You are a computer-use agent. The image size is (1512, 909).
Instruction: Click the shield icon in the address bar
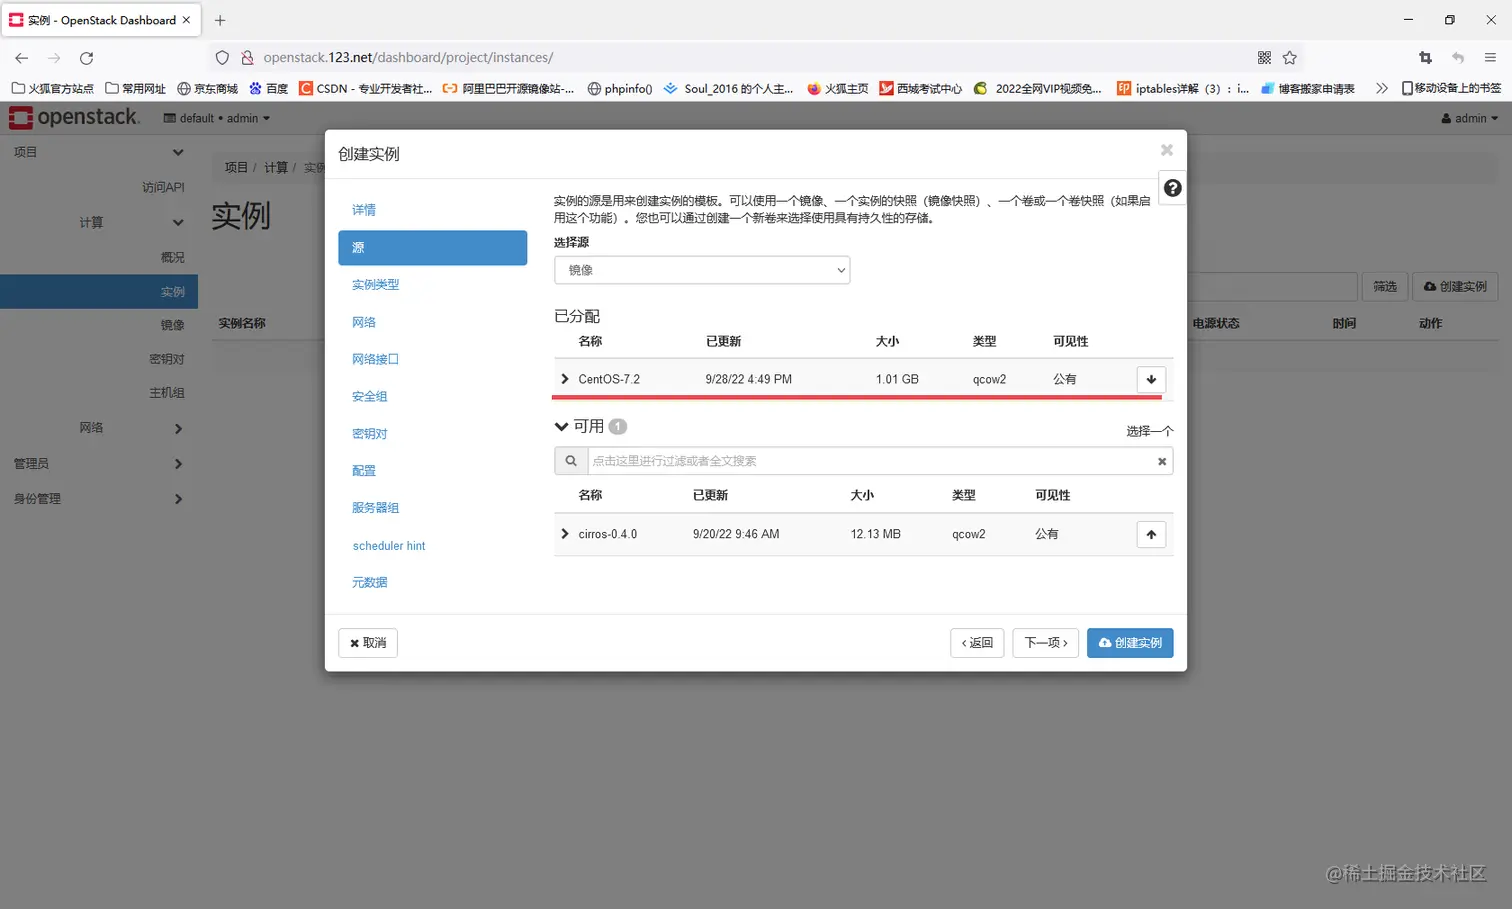222,57
